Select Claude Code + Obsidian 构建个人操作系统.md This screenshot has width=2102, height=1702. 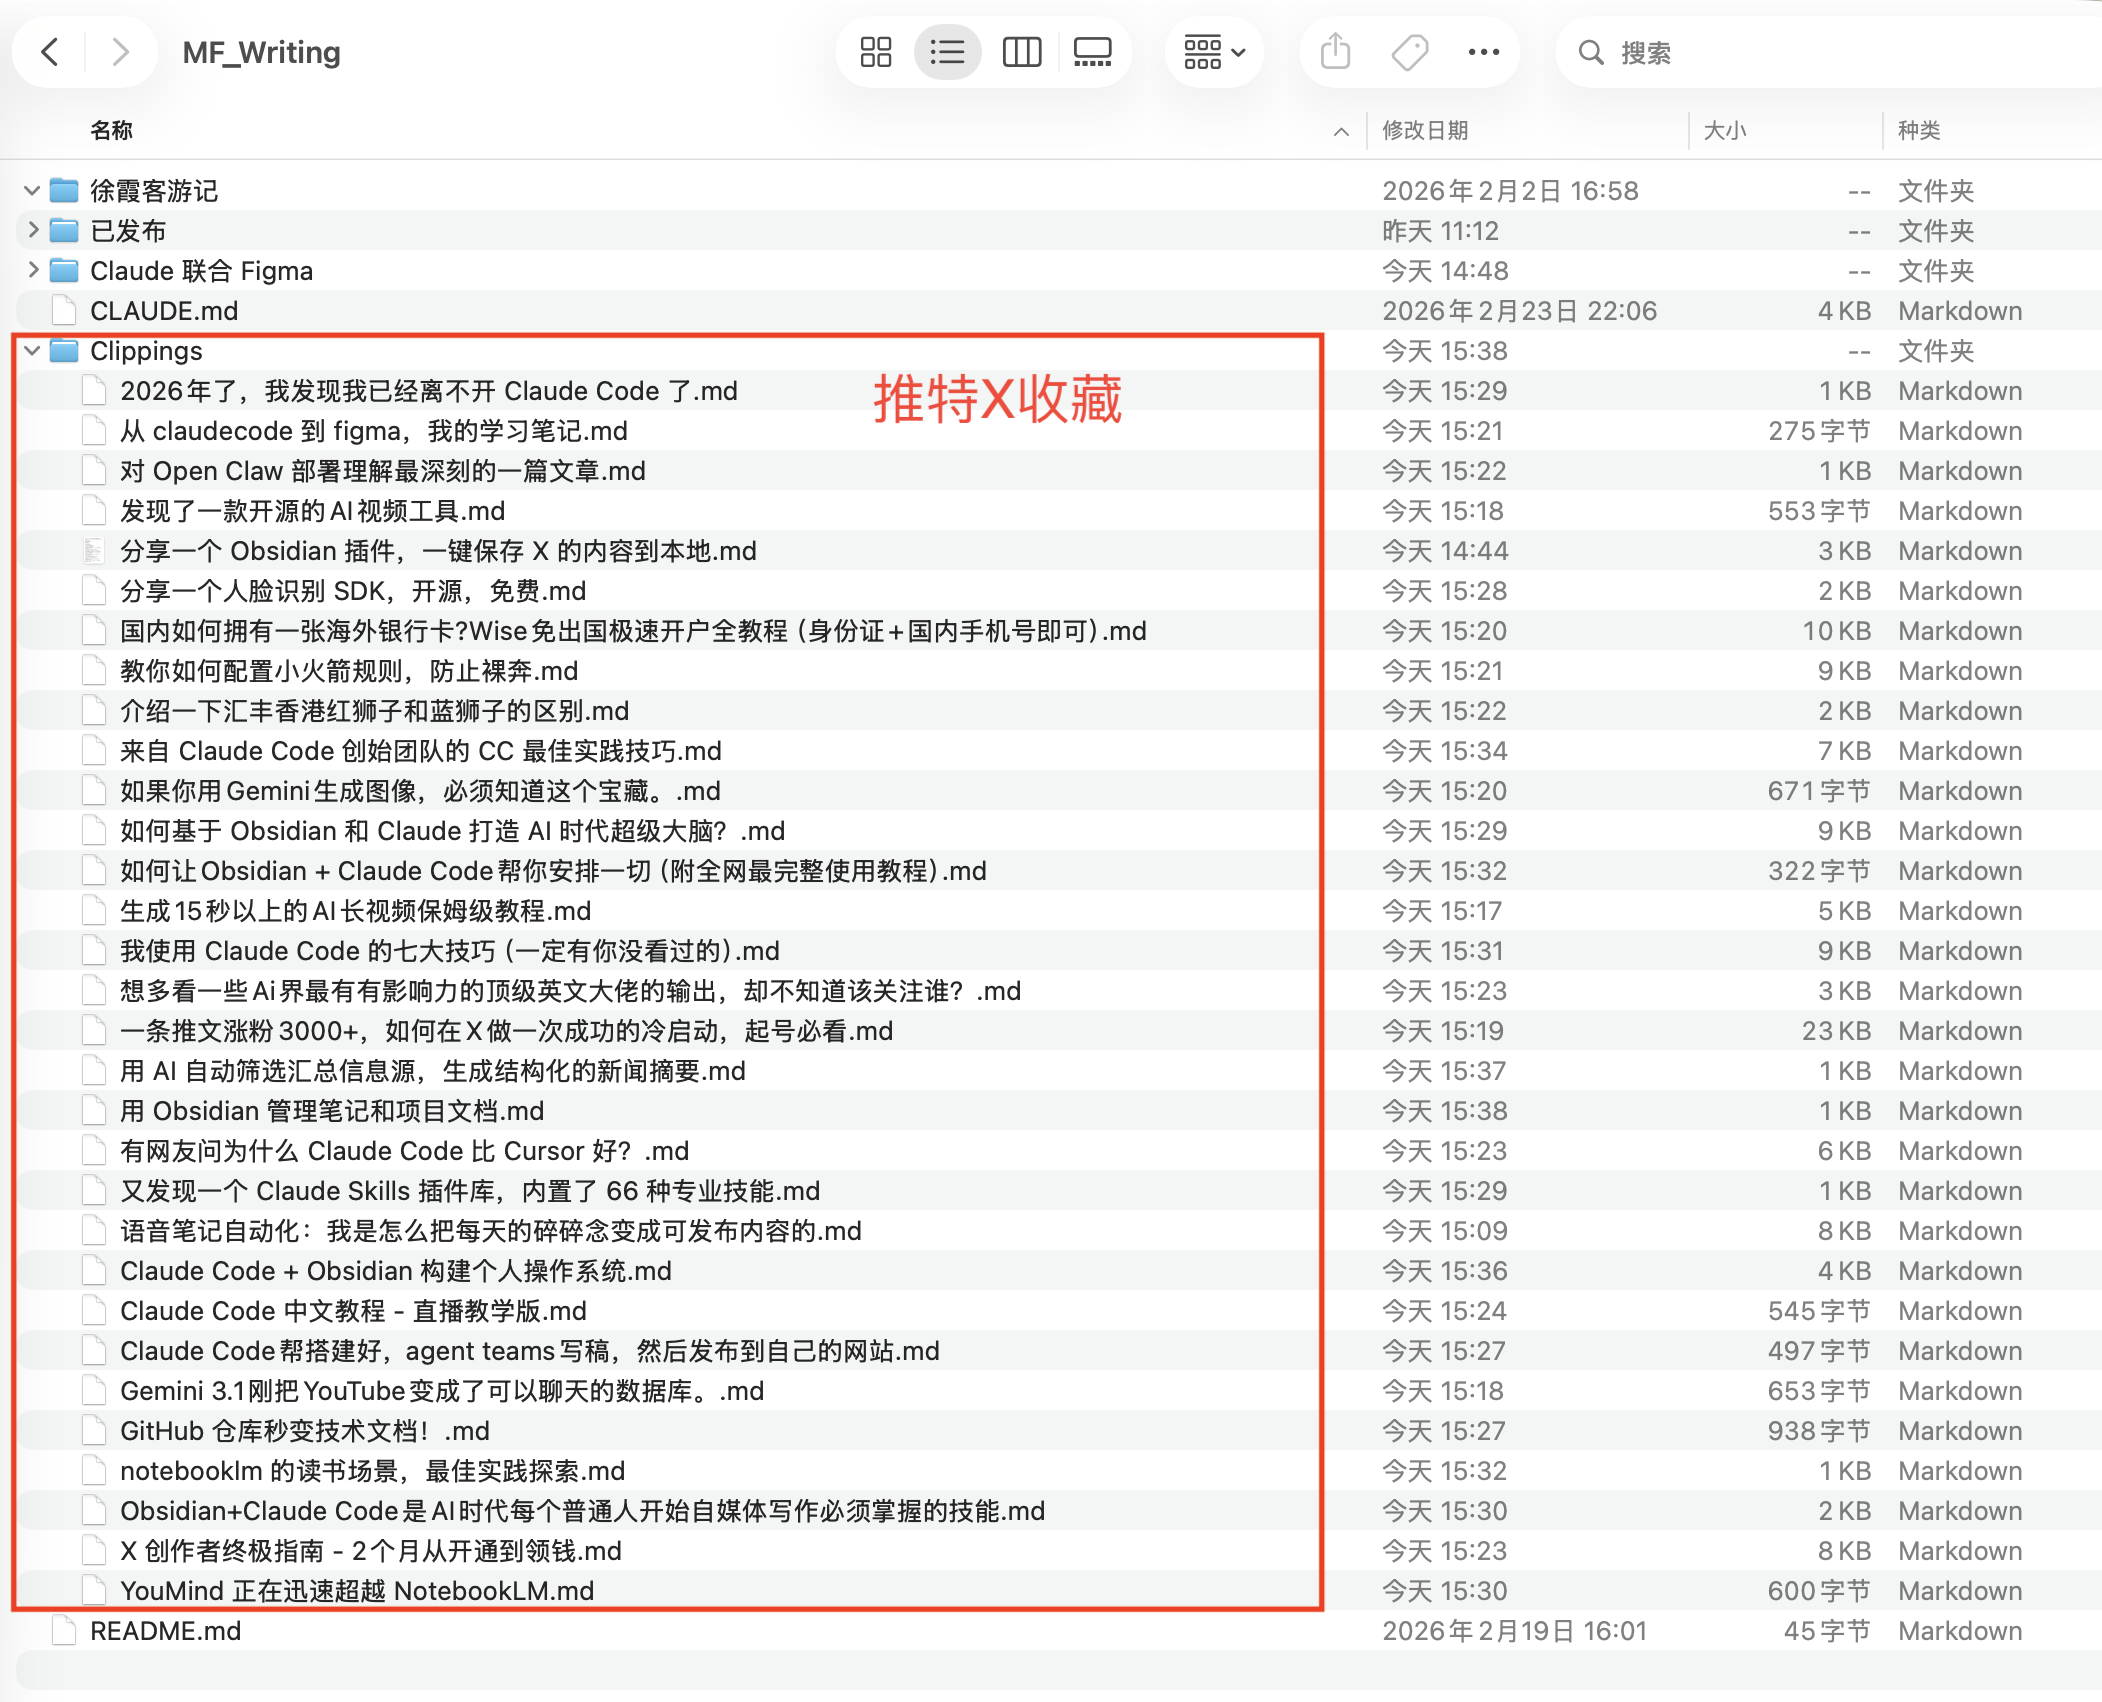(396, 1270)
